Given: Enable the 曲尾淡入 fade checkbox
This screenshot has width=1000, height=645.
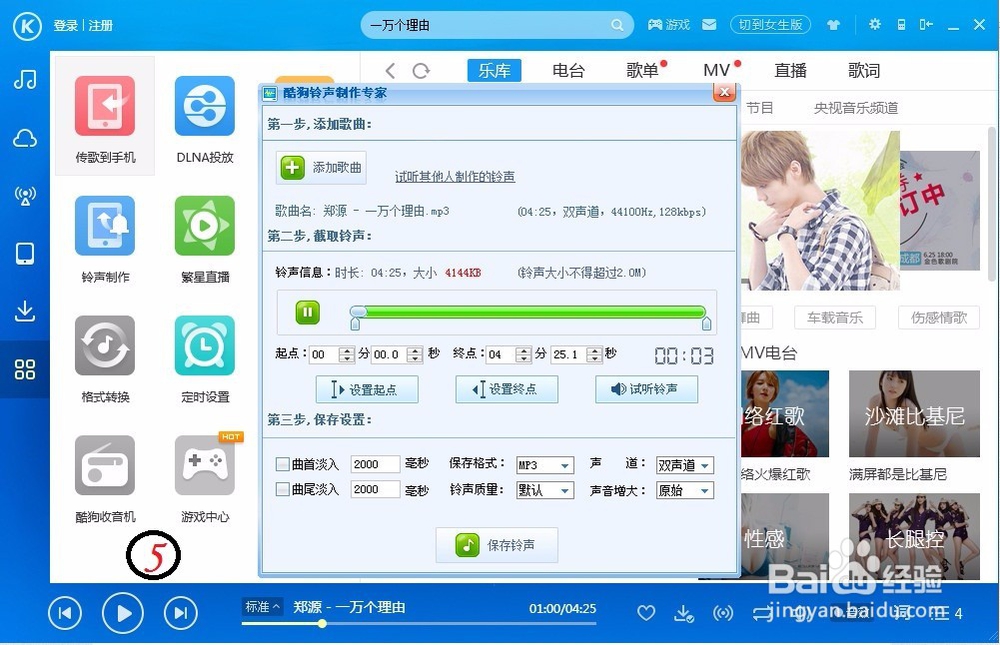Looking at the screenshot, I should [282, 489].
